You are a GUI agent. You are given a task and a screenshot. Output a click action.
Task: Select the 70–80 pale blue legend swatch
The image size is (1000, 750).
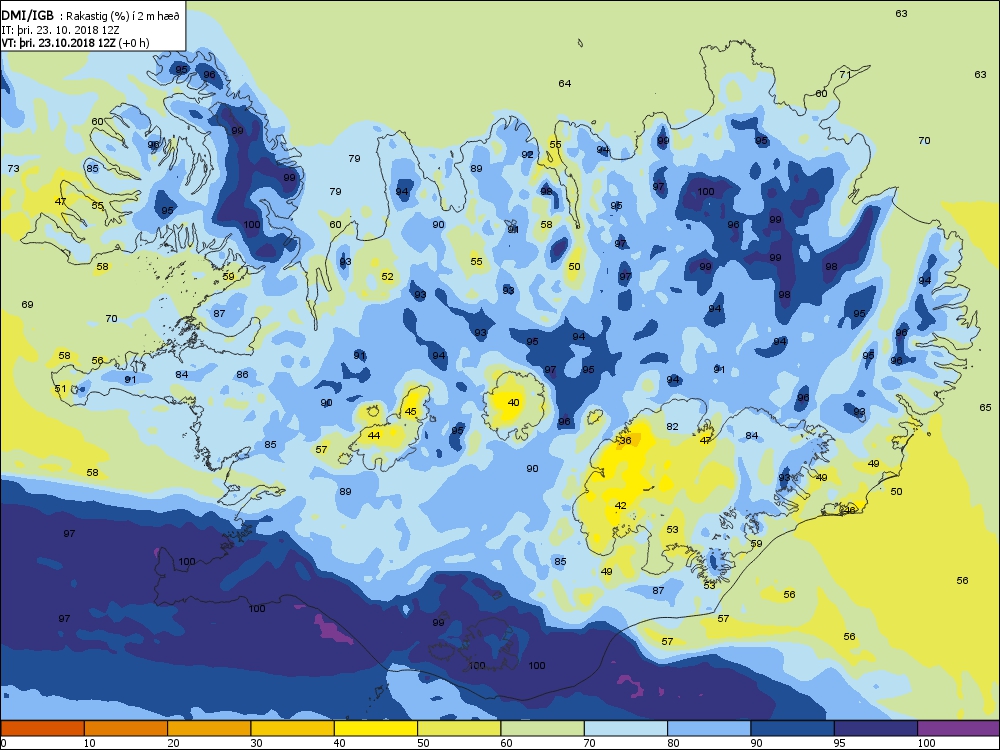pyautogui.click(x=626, y=728)
